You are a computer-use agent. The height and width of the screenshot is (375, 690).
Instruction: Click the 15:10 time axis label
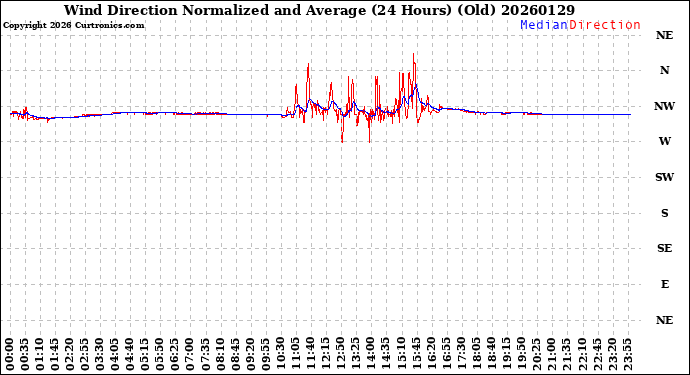(401, 355)
